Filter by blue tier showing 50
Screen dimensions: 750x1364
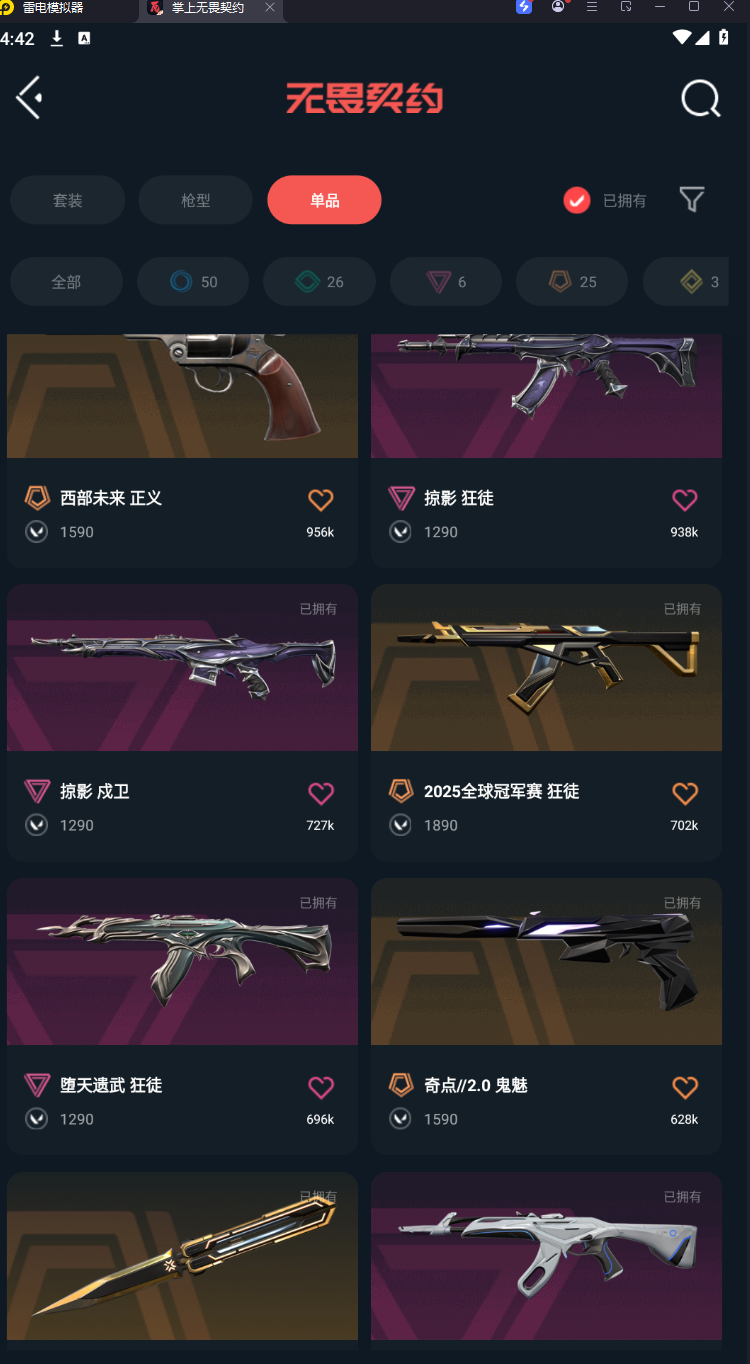pyautogui.click(x=193, y=282)
